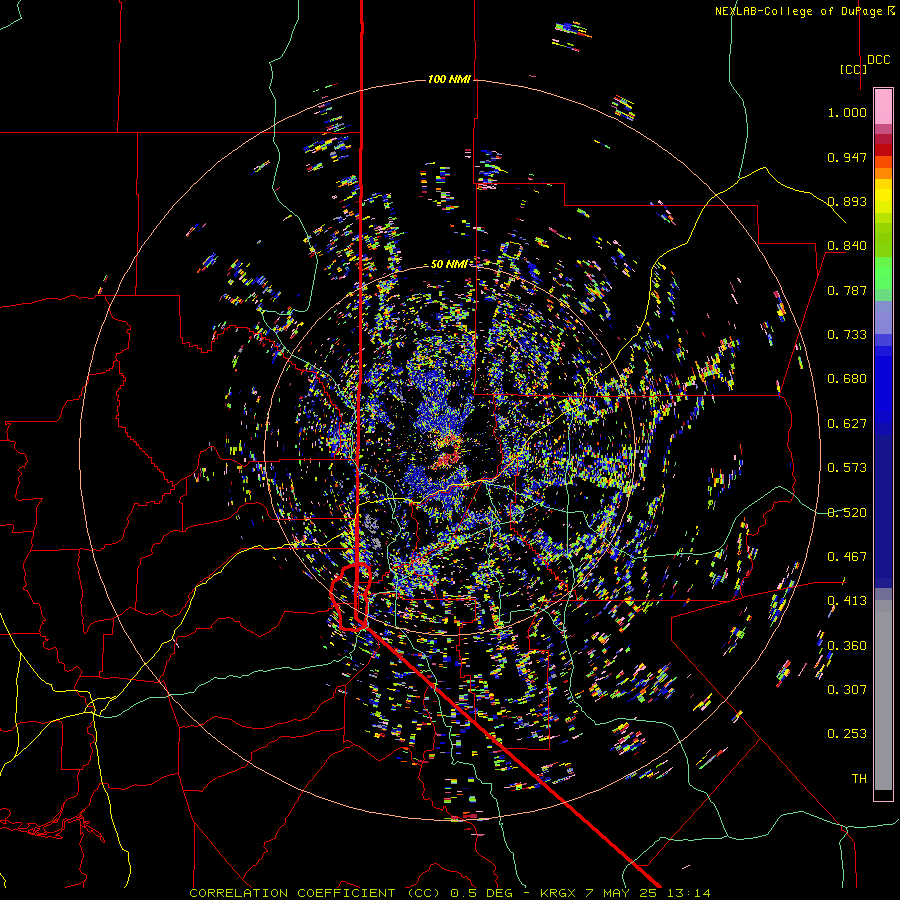Click the Correlation Coefficient KRGX caption
The width and height of the screenshot is (900, 900).
(450, 893)
